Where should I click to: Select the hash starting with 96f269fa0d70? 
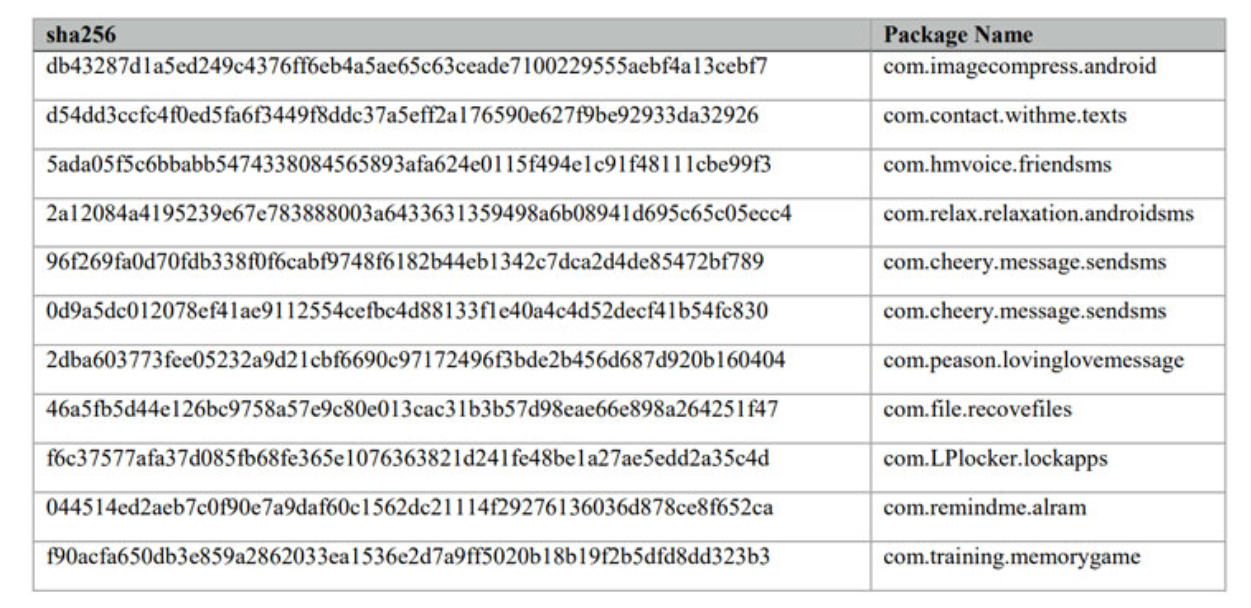pos(404,263)
